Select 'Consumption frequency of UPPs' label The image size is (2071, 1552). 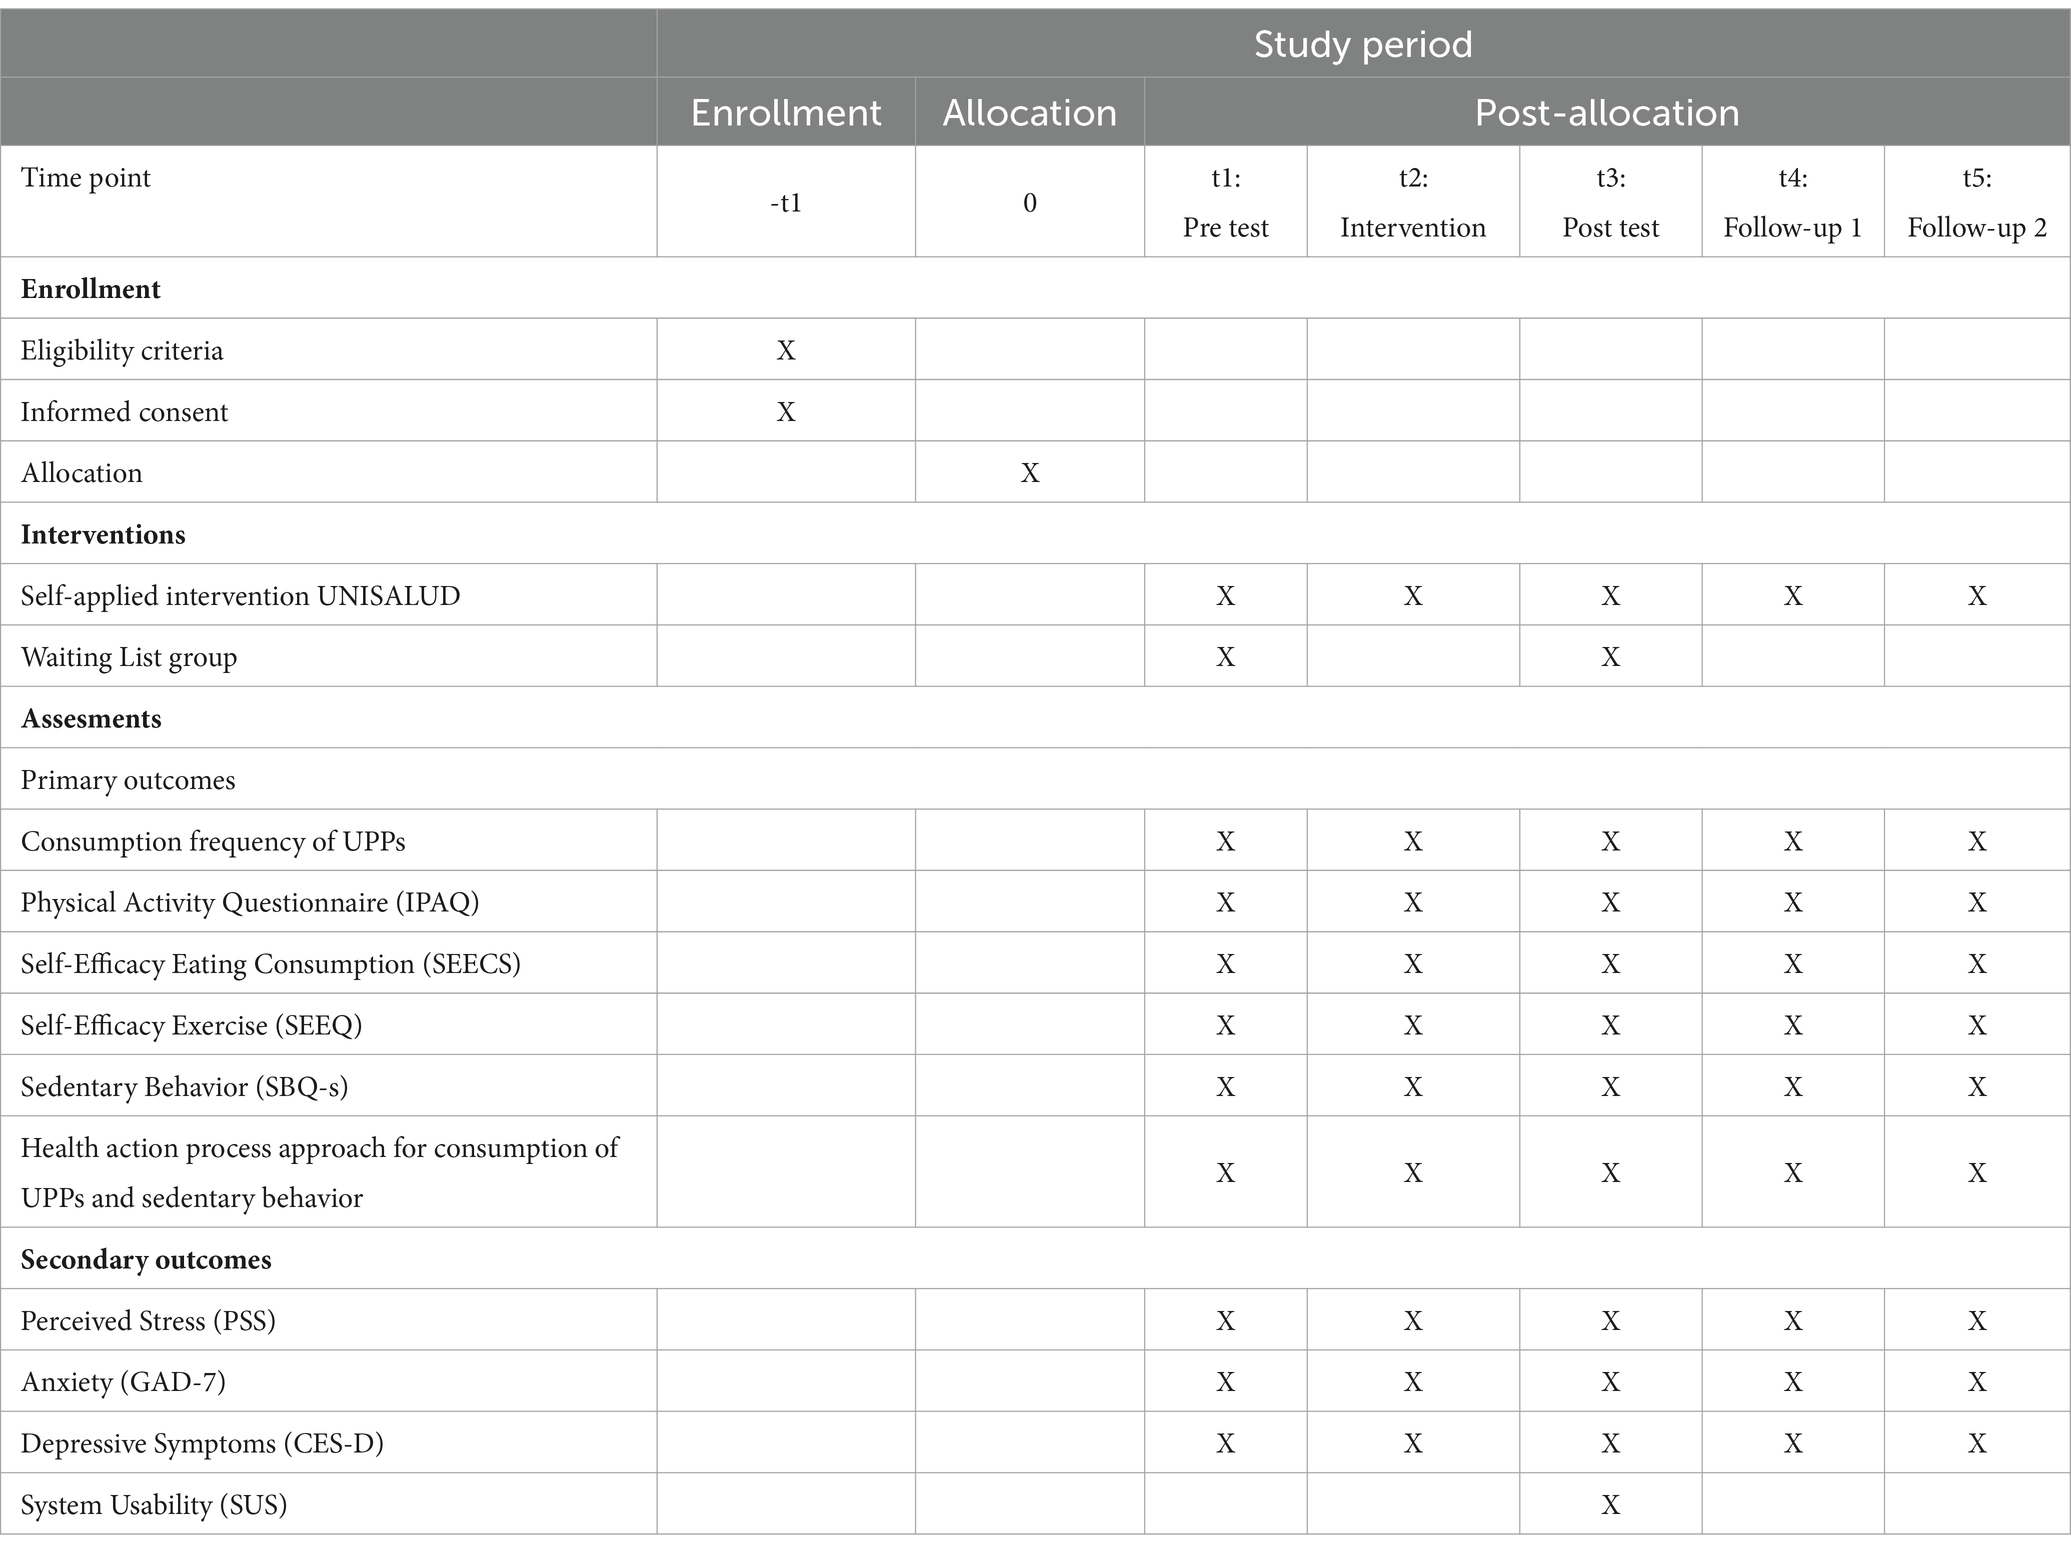click(213, 842)
